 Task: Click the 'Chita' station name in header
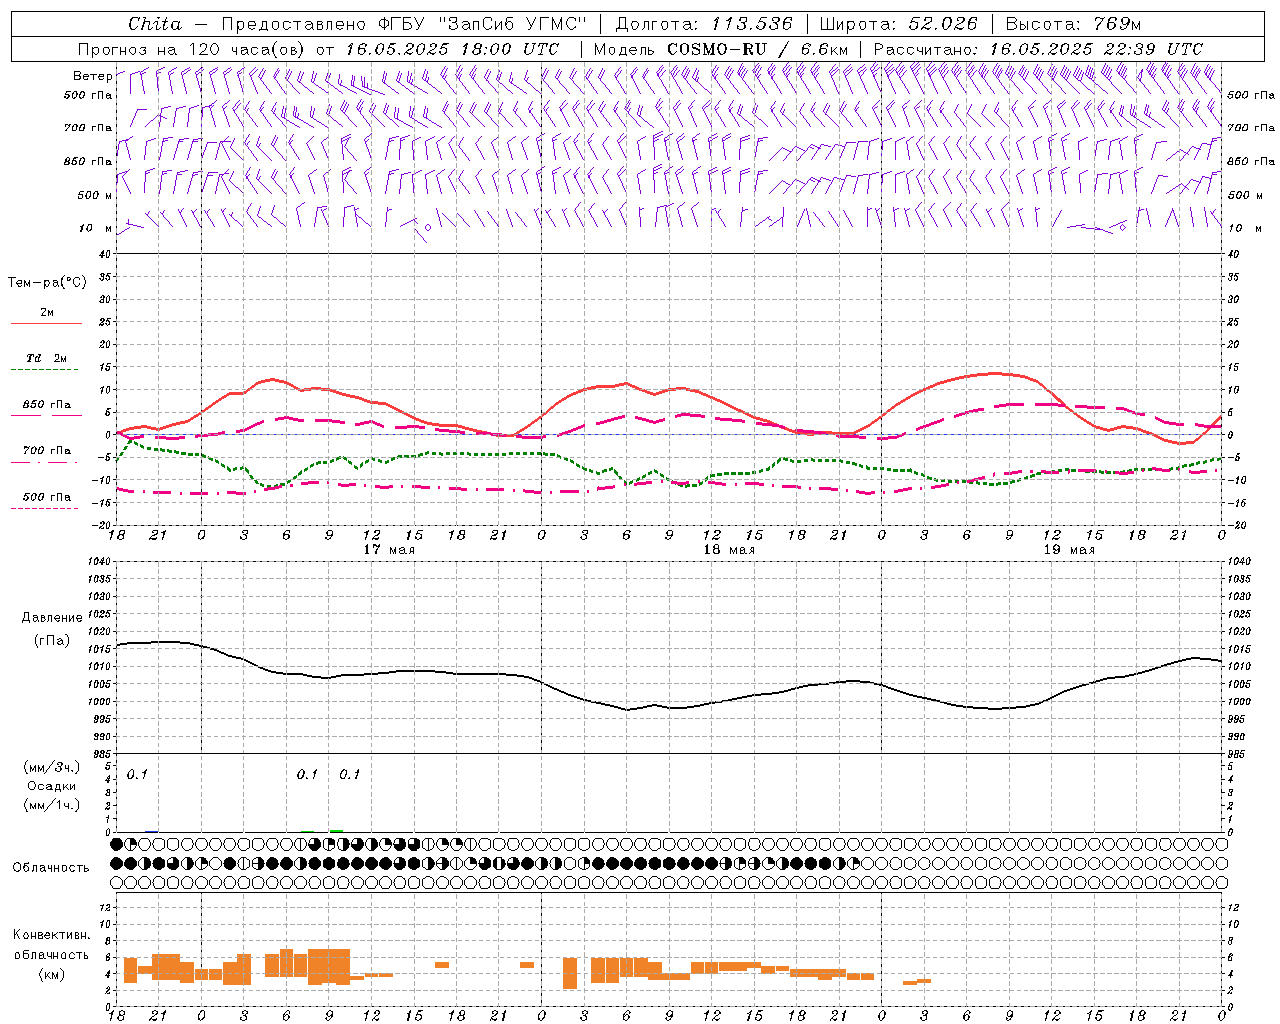coord(155,24)
